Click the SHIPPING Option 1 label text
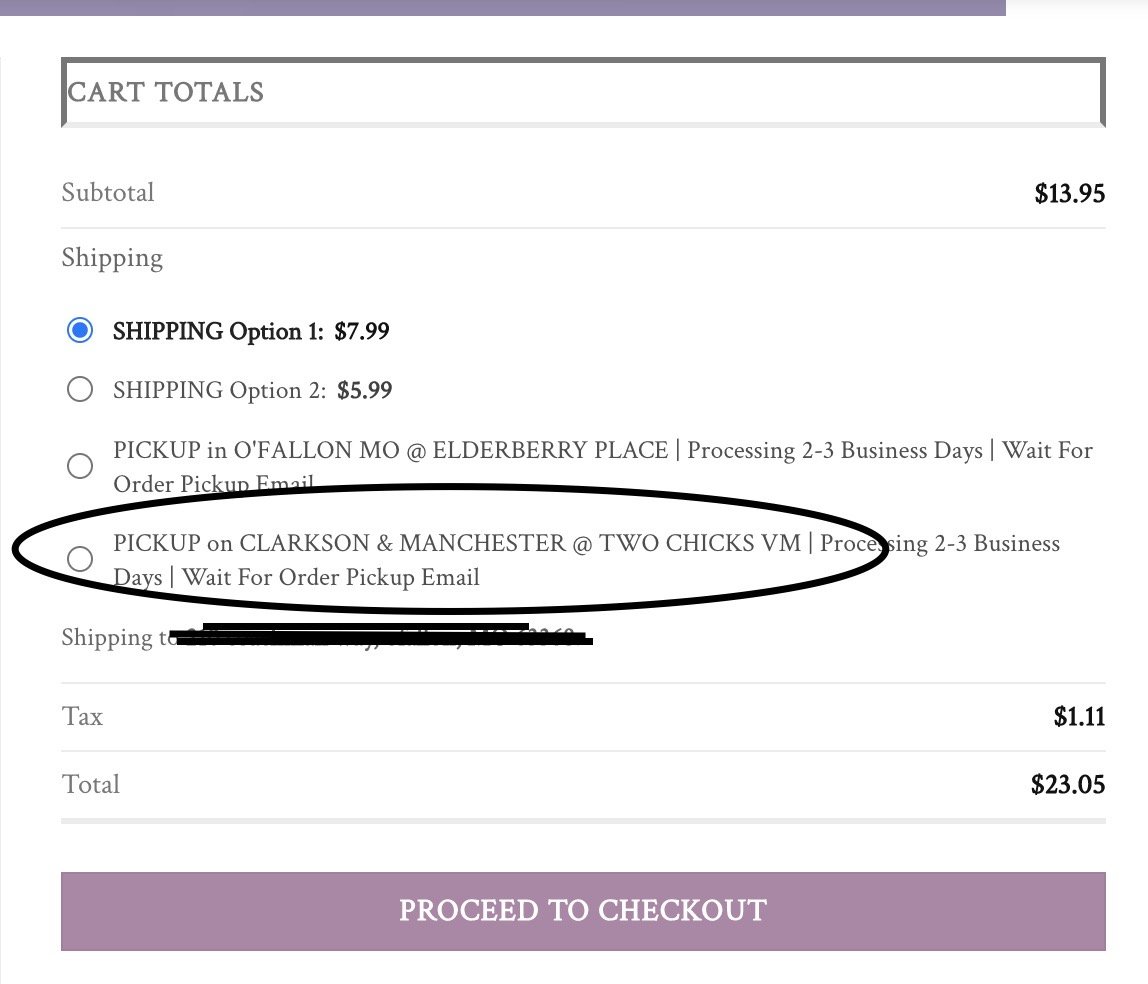 [218, 331]
